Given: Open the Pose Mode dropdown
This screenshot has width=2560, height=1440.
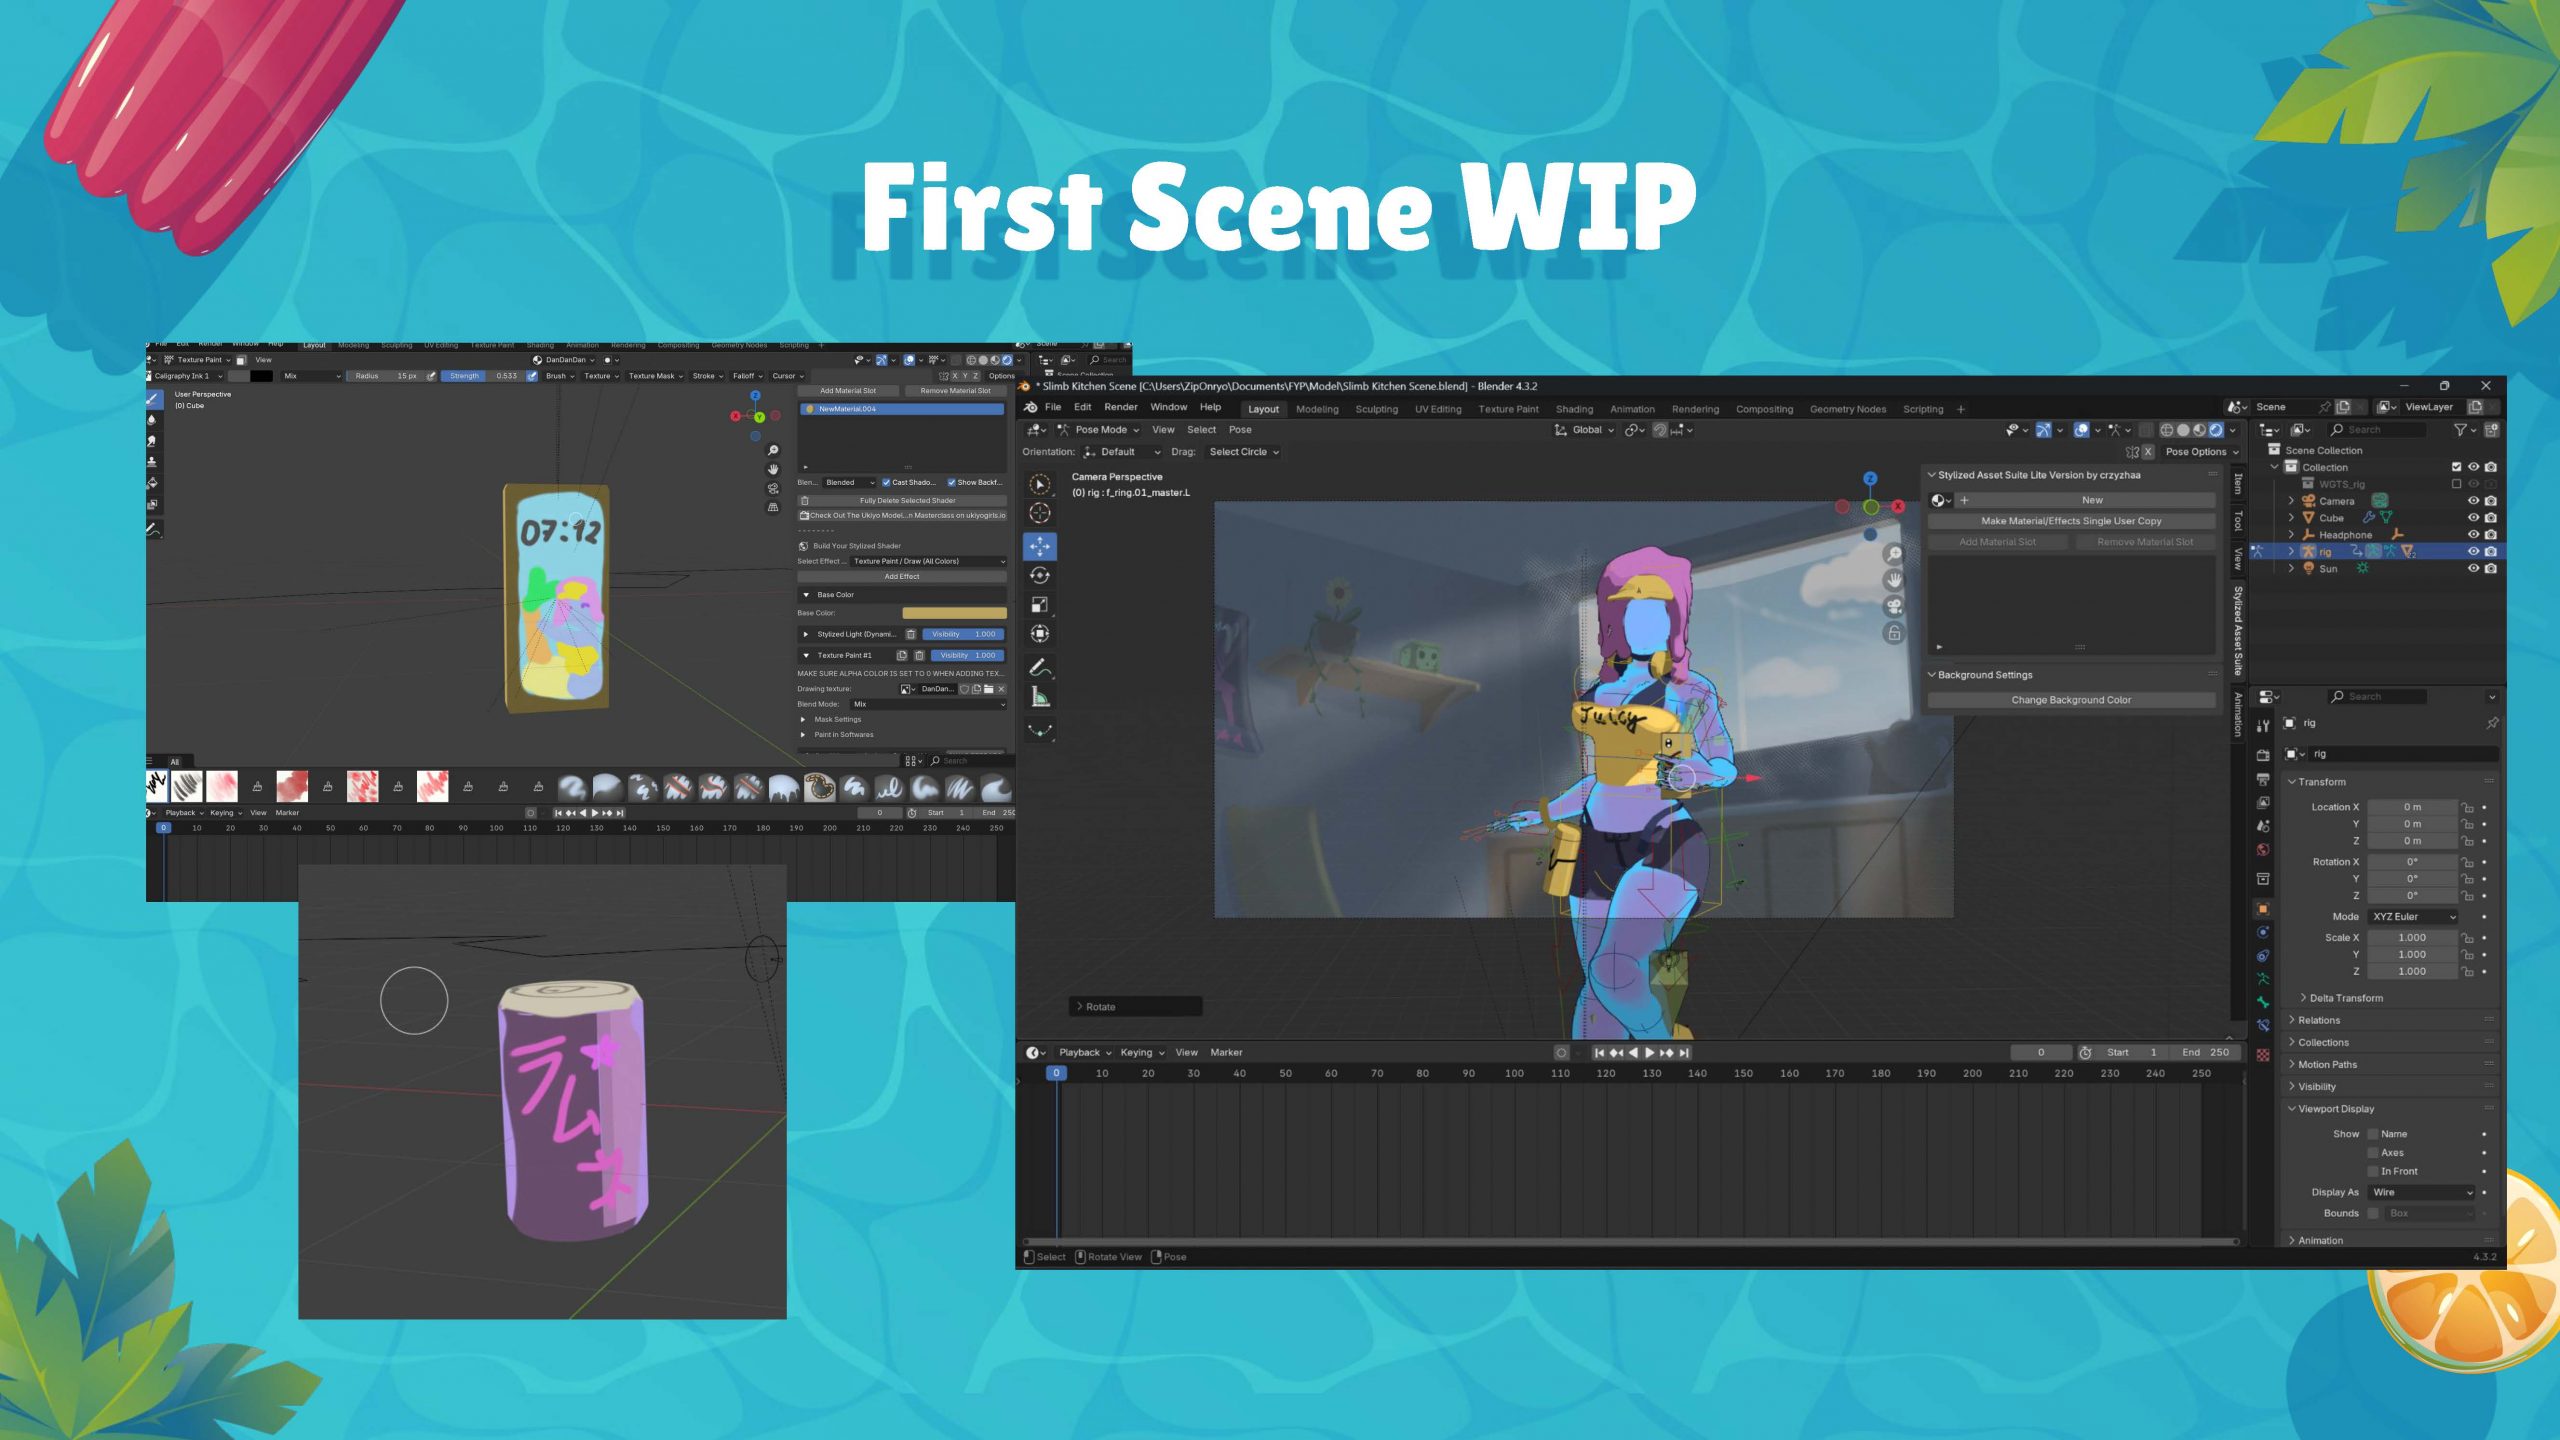Looking at the screenshot, I should (1098, 430).
